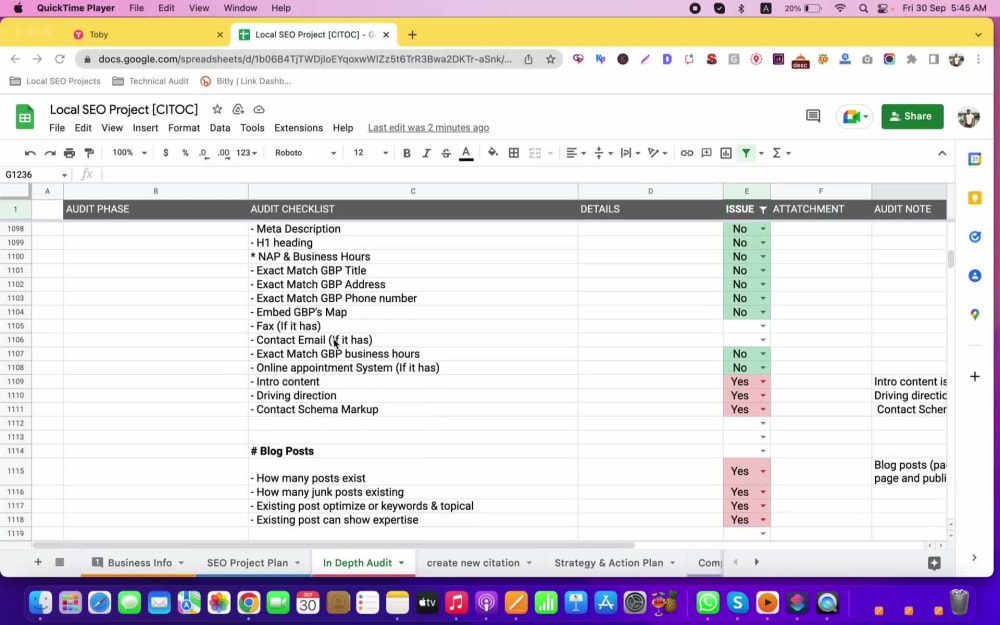Viewport: 1000px width, 625px height.
Task: View the cloud document status icon
Action: coord(259,109)
